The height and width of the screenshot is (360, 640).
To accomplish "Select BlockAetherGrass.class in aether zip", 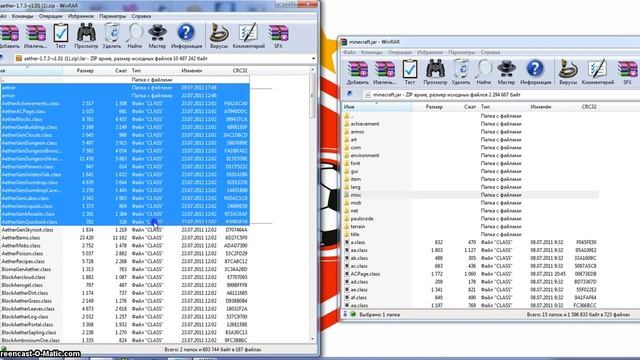I will coord(27,301).
